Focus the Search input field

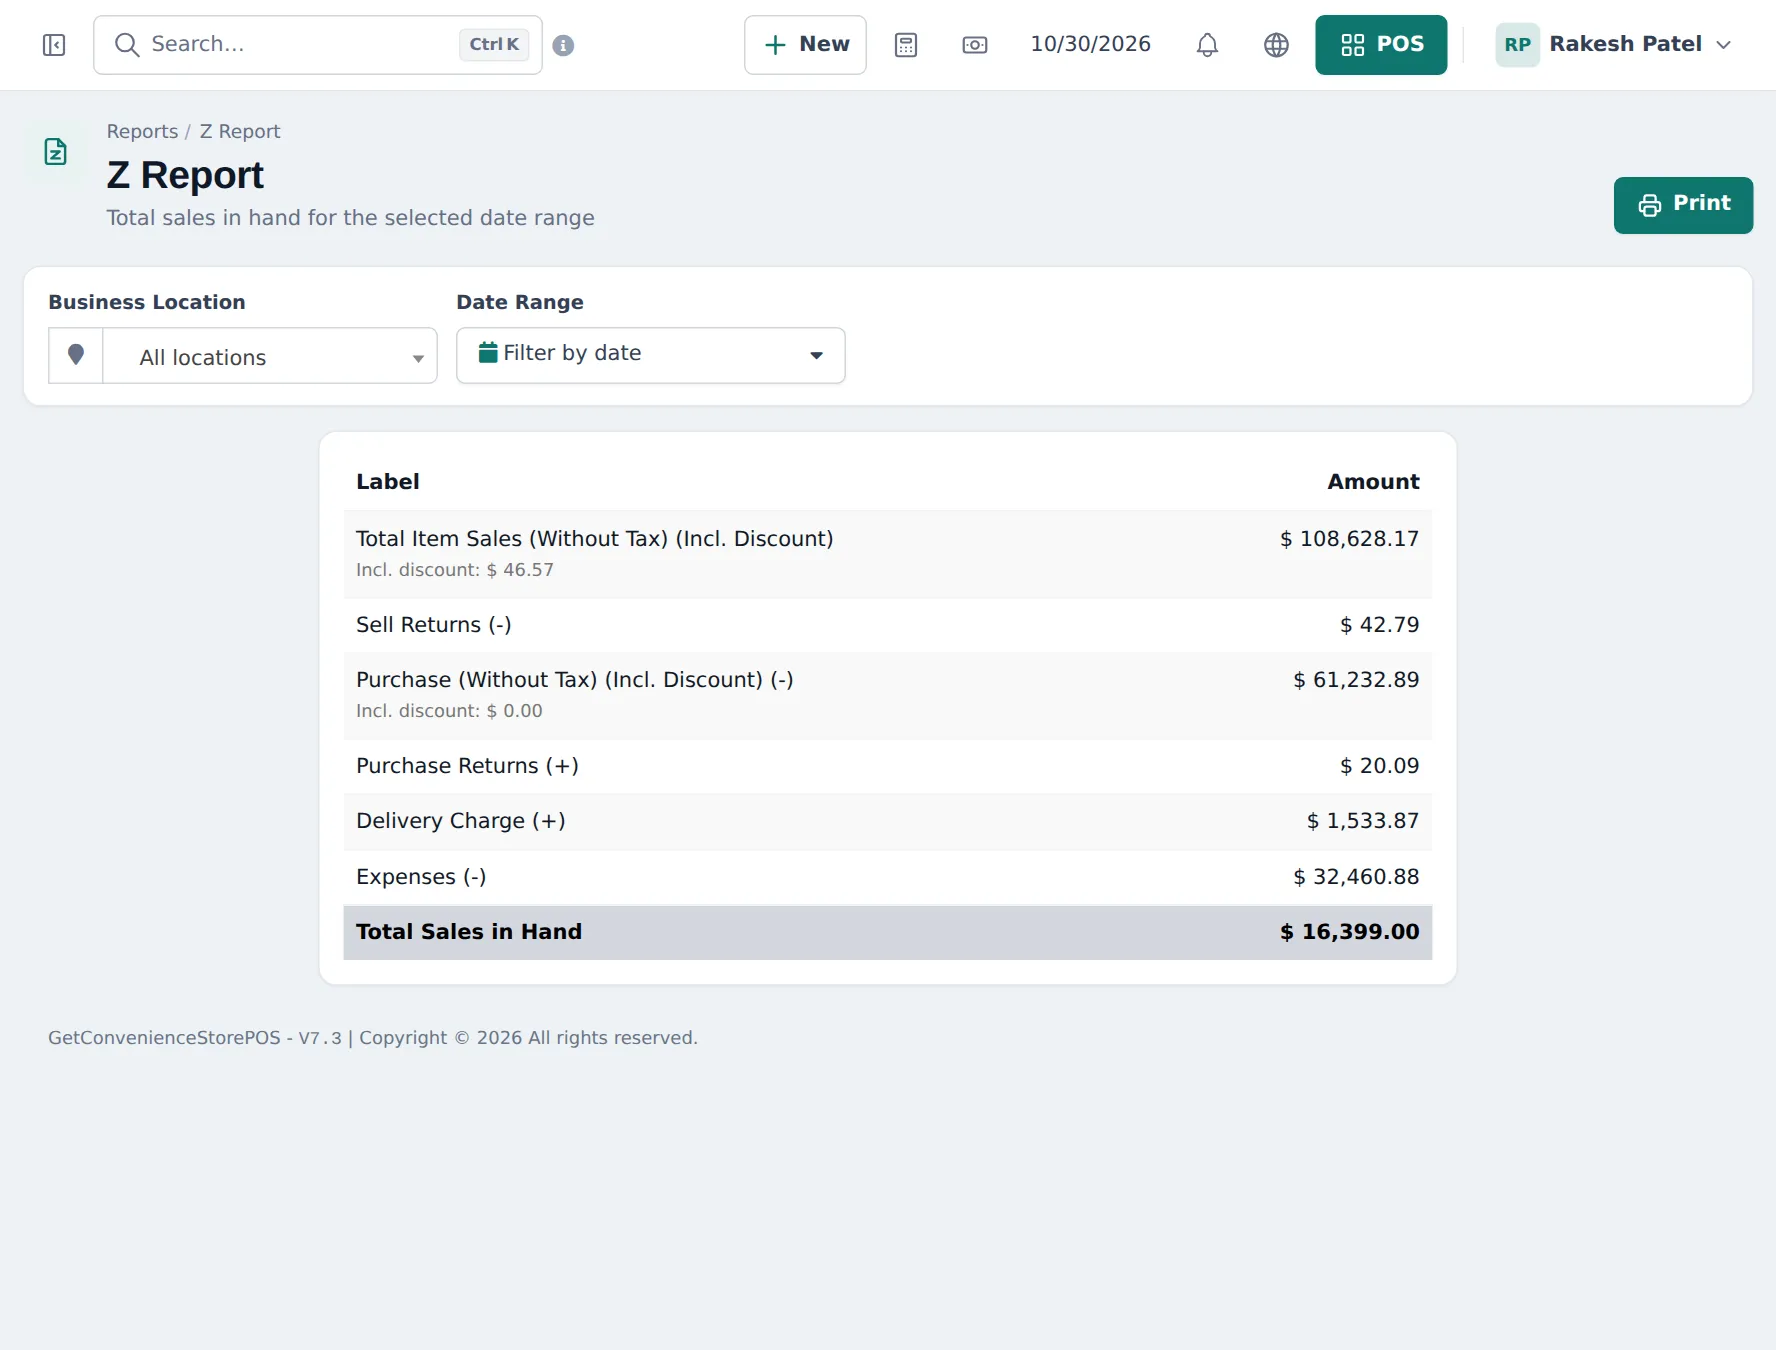318,45
